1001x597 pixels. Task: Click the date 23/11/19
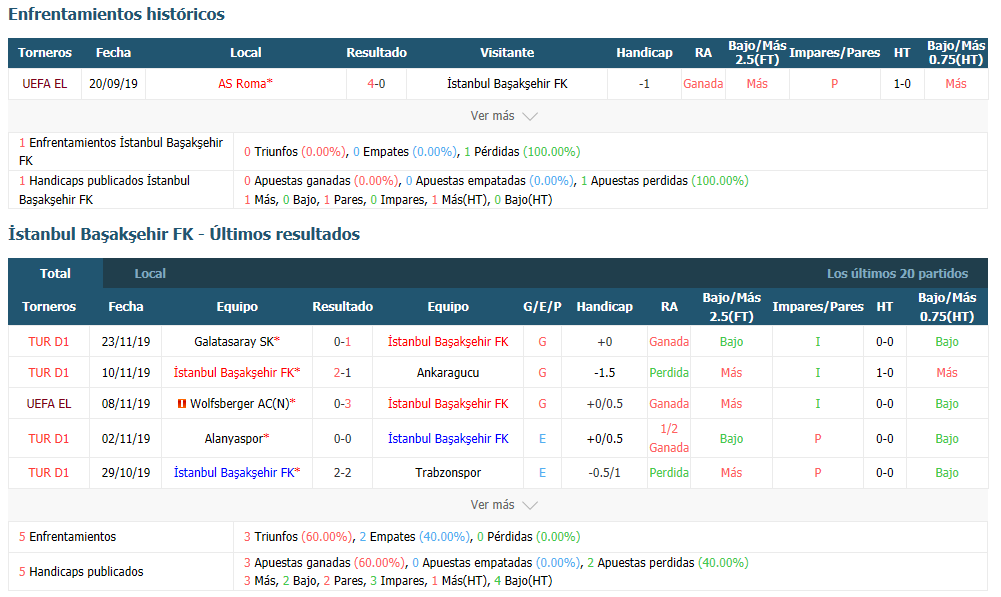click(126, 342)
